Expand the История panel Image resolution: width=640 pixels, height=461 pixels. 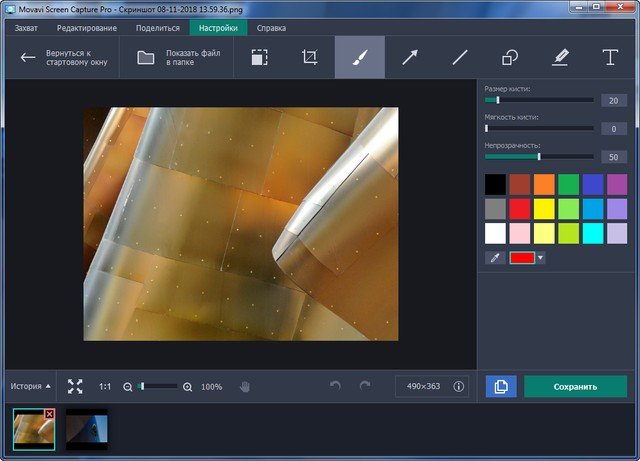click(x=31, y=386)
